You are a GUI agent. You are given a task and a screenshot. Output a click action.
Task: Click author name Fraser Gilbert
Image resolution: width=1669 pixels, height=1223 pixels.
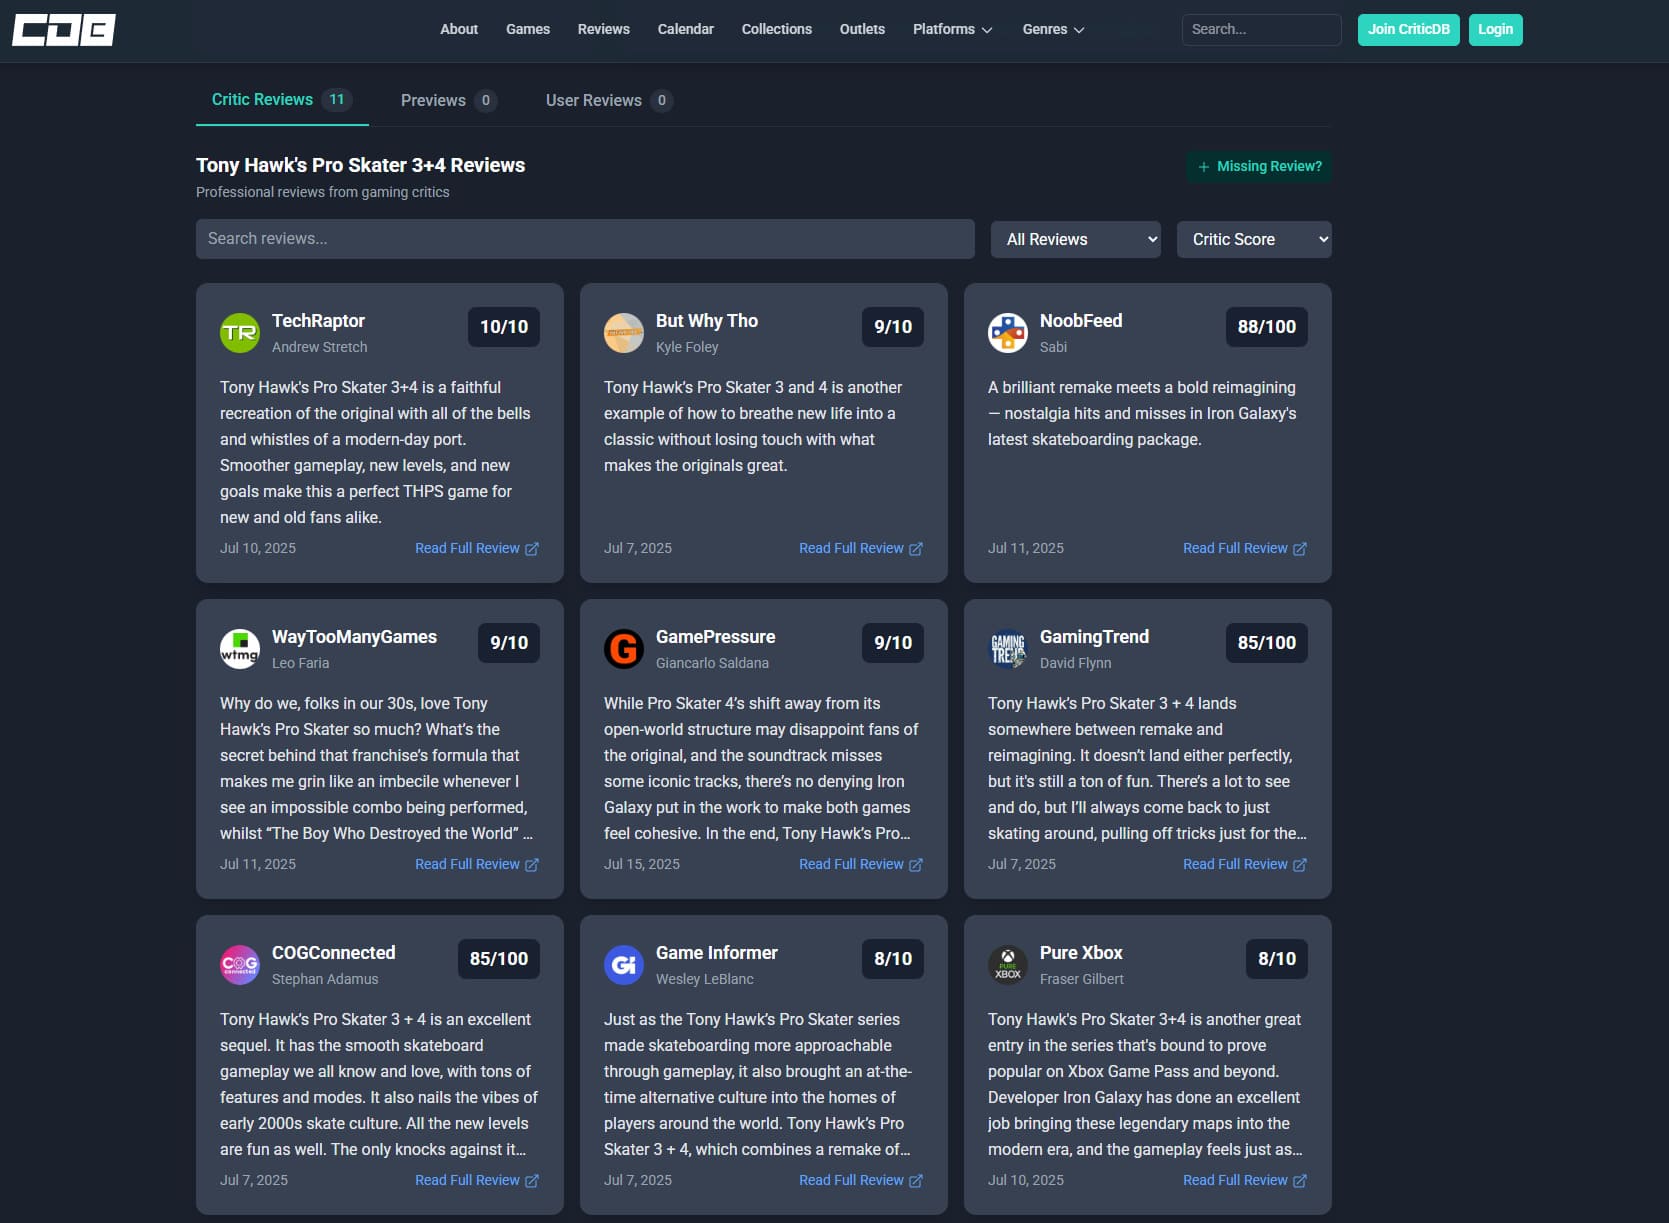1082,979
